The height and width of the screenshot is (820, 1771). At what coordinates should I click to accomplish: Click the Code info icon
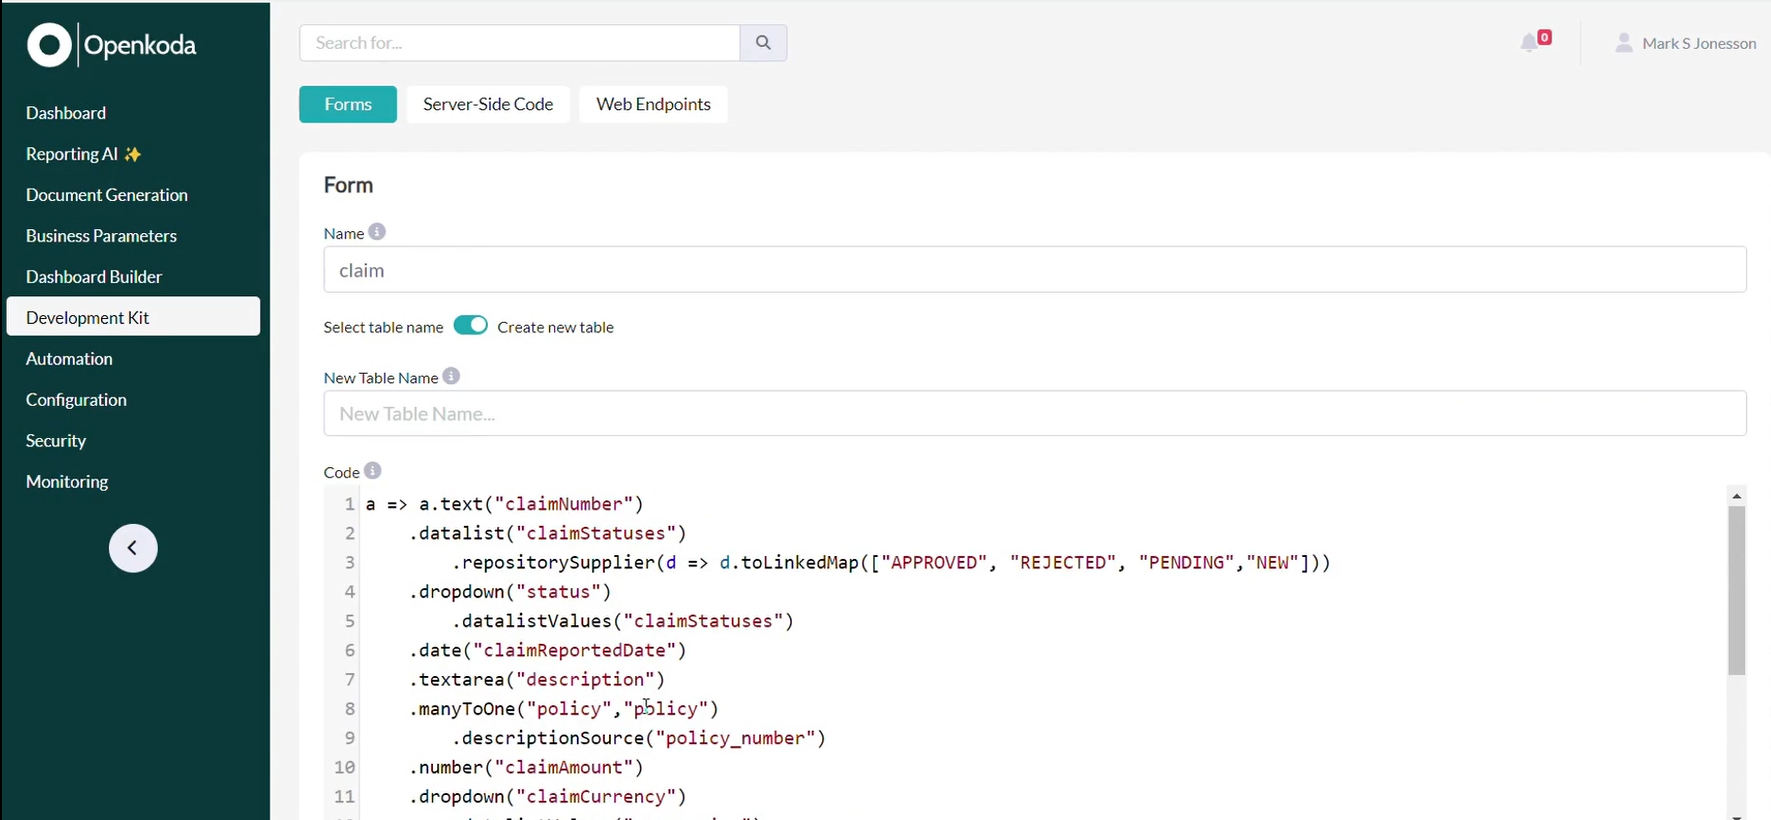pyautogui.click(x=373, y=470)
